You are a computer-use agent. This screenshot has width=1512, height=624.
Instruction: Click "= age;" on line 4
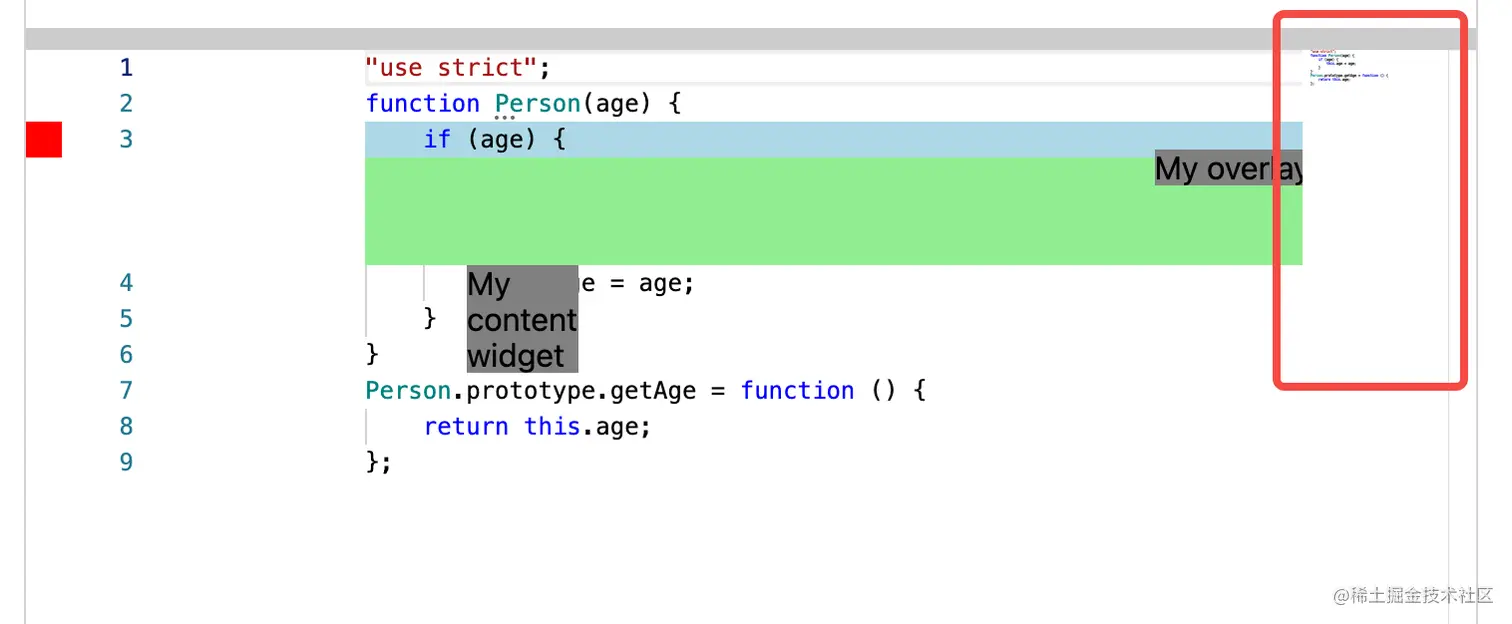[x=652, y=283]
